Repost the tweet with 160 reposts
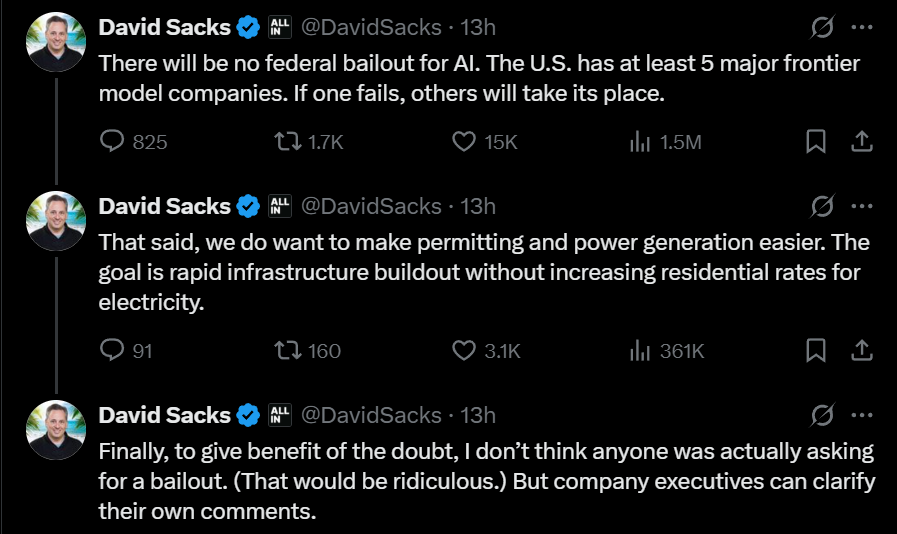Screen dimensions: 897x534 point(287,350)
